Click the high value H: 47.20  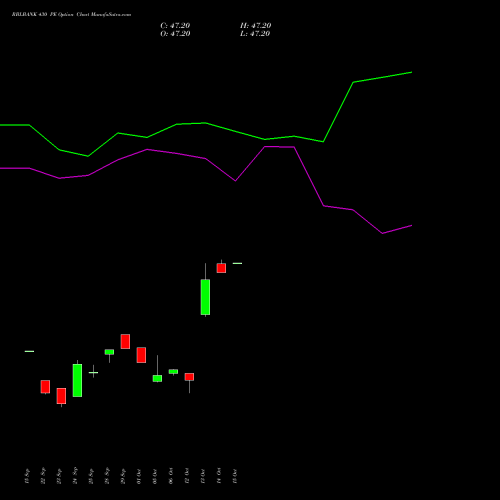pos(255,26)
